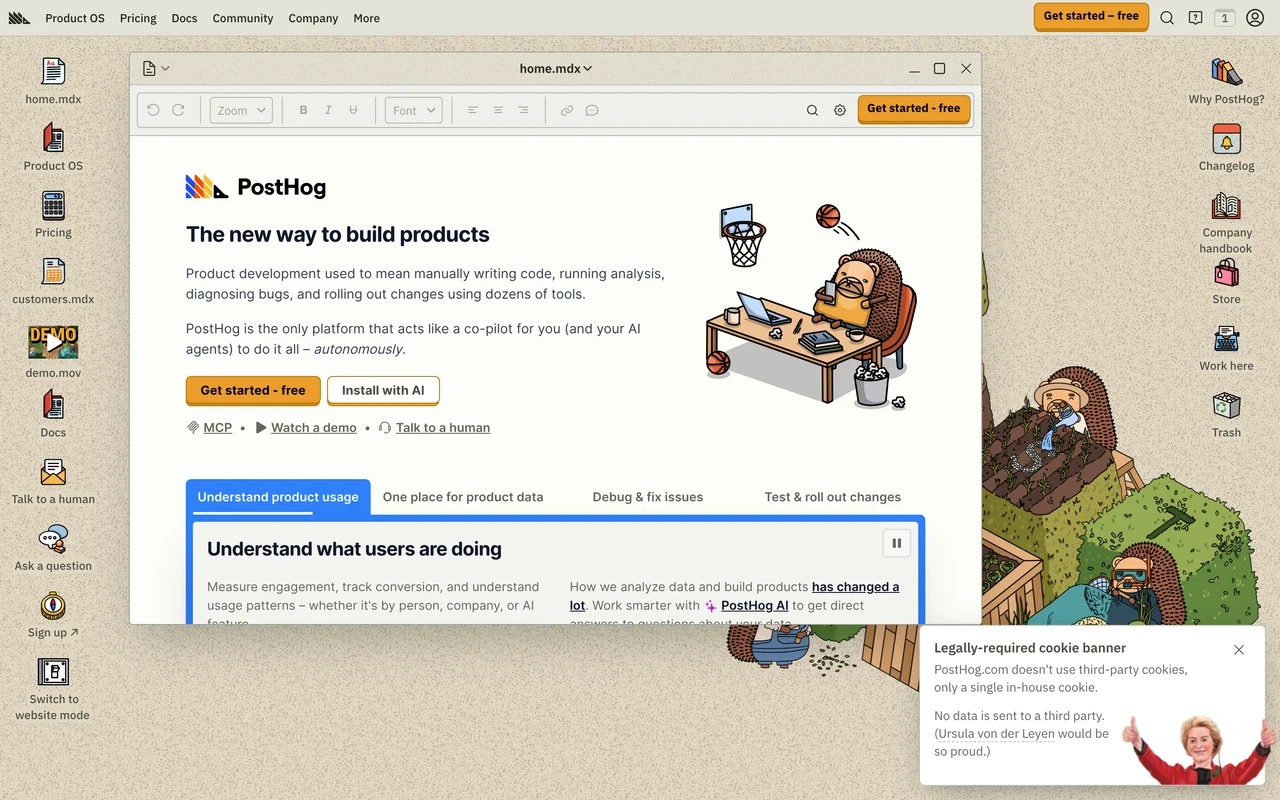Image resolution: width=1280 pixels, height=800 pixels.
Task: Click the undo icon in editor toolbar
Action: [153, 110]
